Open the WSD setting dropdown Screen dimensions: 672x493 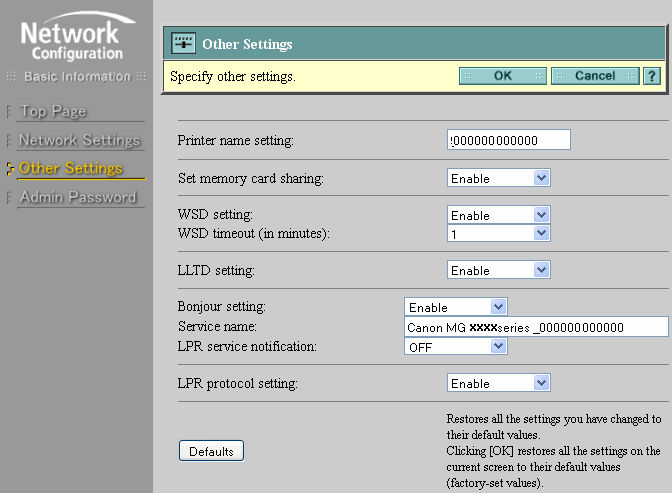498,215
